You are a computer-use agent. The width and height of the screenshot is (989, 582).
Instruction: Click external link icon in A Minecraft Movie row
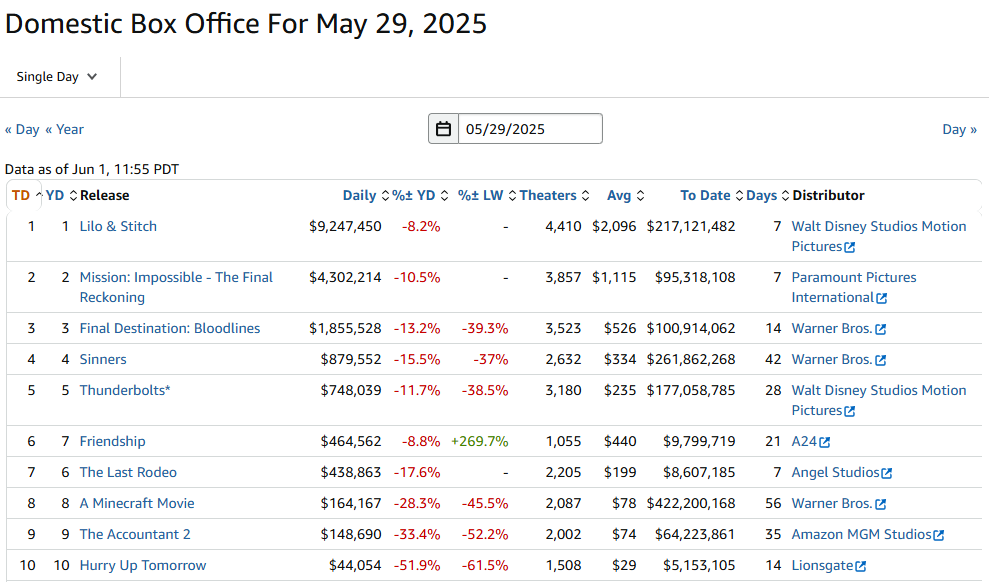tap(881, 504)
